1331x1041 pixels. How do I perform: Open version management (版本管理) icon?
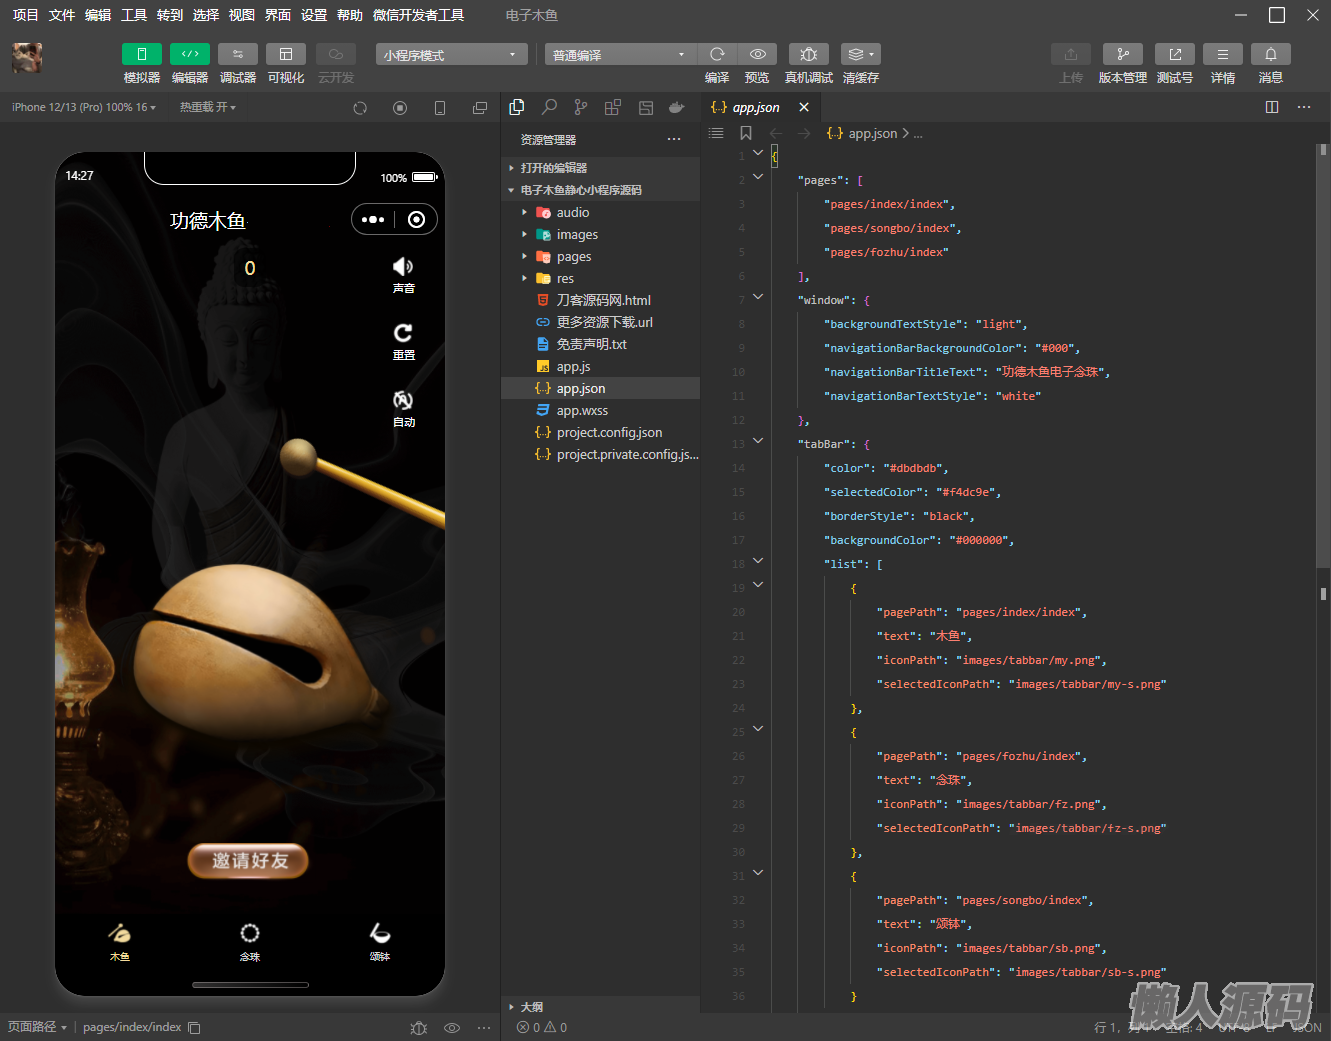point(1122,55)
